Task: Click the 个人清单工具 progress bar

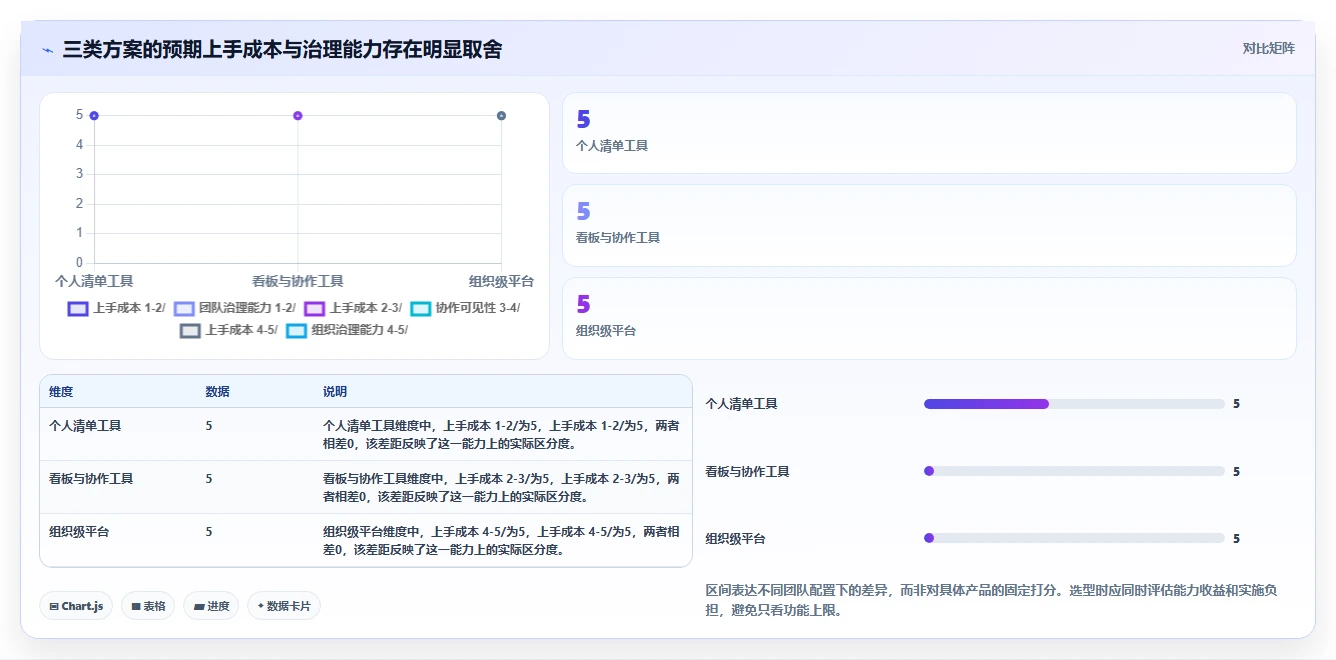Action: click(x=1074, y=404)
